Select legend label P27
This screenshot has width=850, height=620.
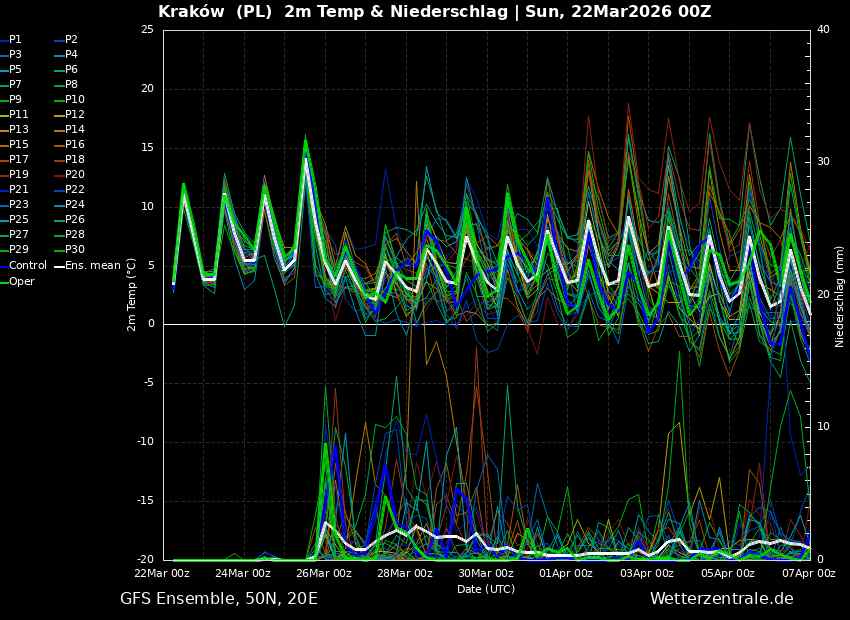point(14,234)
